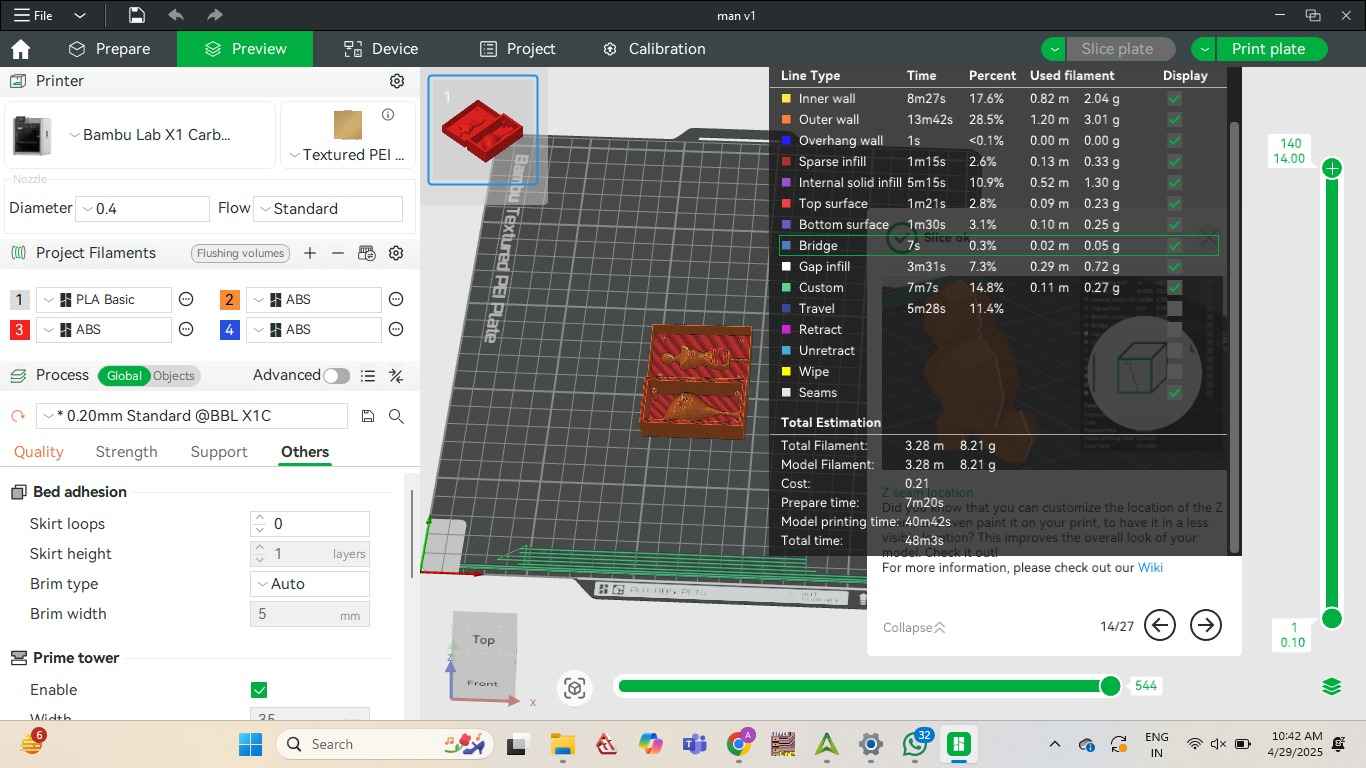
Task: Edit filament 3 ABS options icon
Action: (186, 329)
